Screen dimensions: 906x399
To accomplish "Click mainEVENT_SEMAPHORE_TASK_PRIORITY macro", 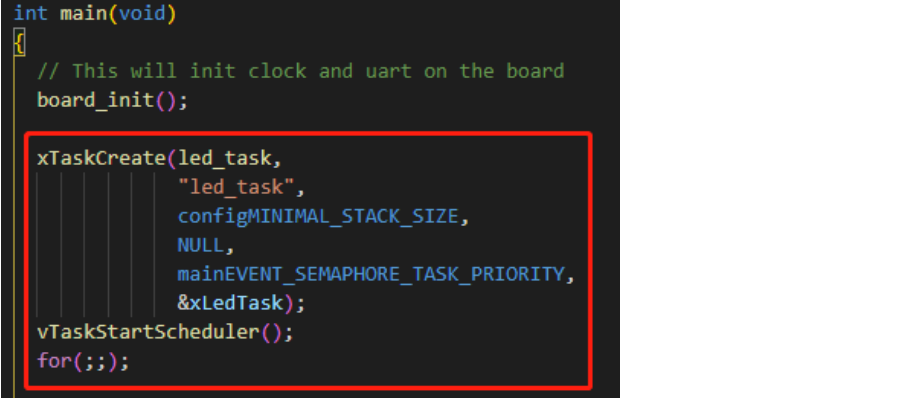I will click(x=370, y=274).
